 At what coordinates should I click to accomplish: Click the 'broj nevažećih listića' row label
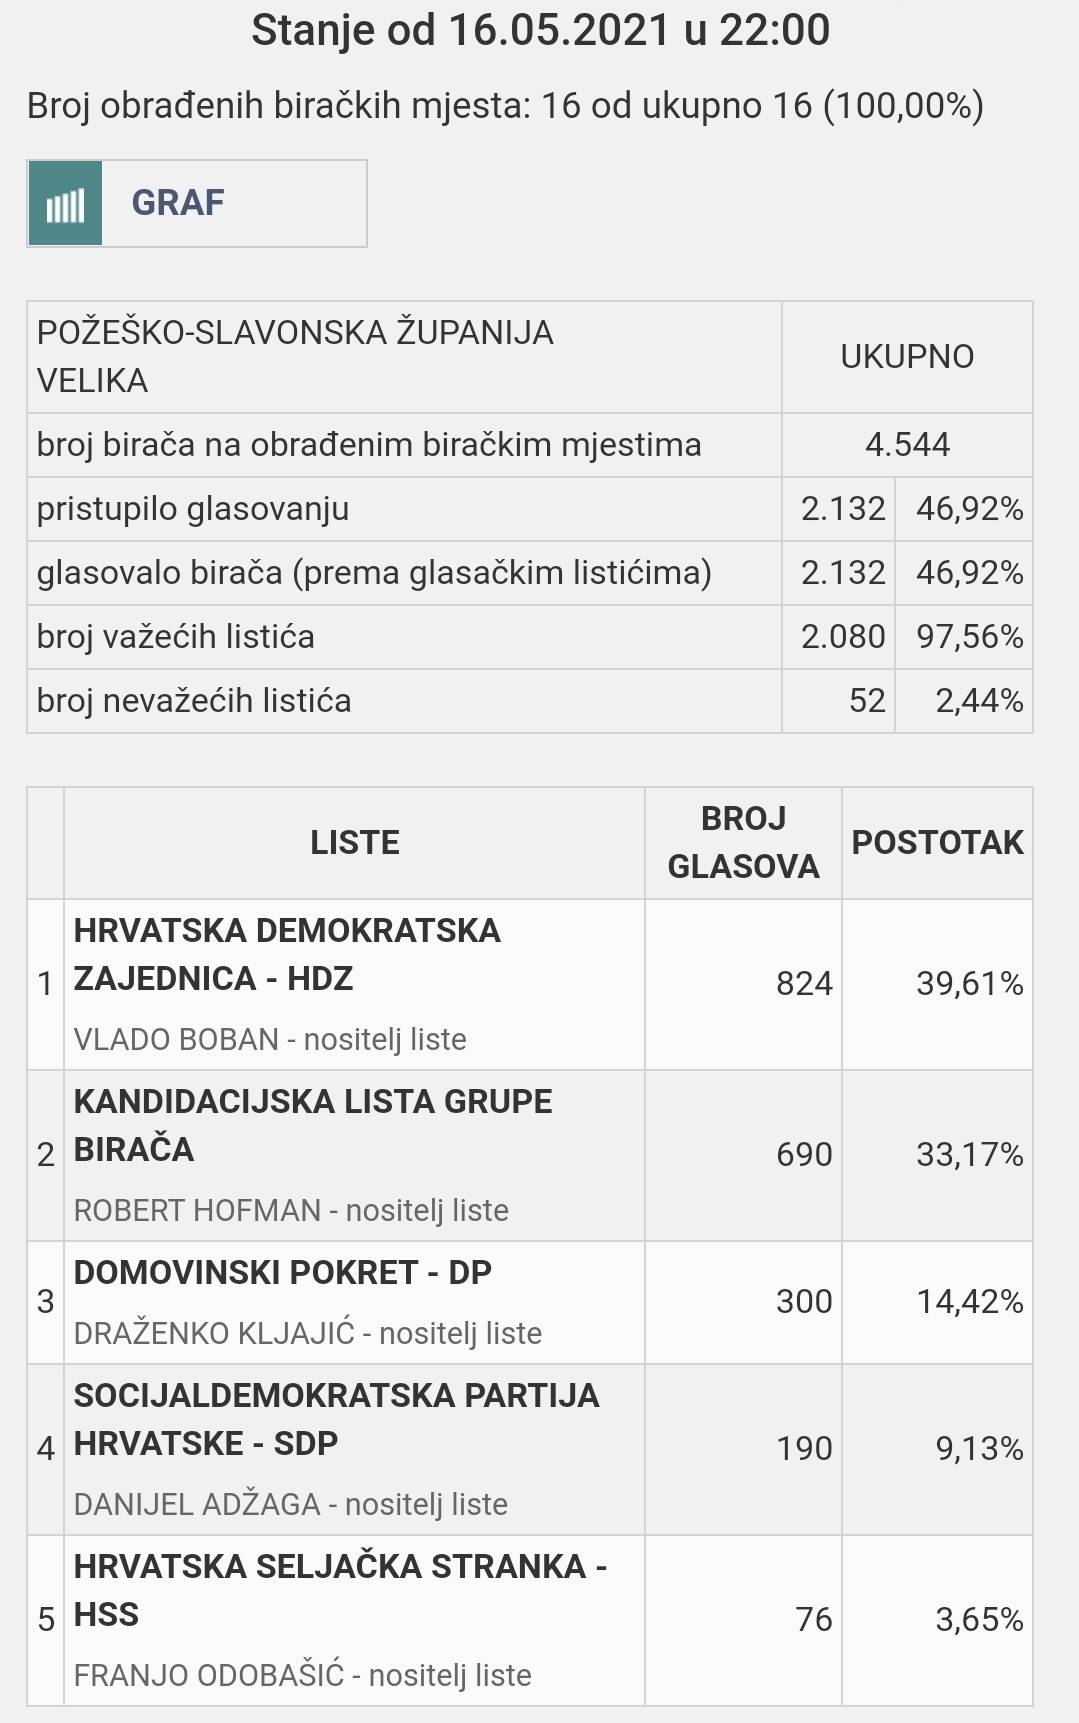(x=194, y=701)
